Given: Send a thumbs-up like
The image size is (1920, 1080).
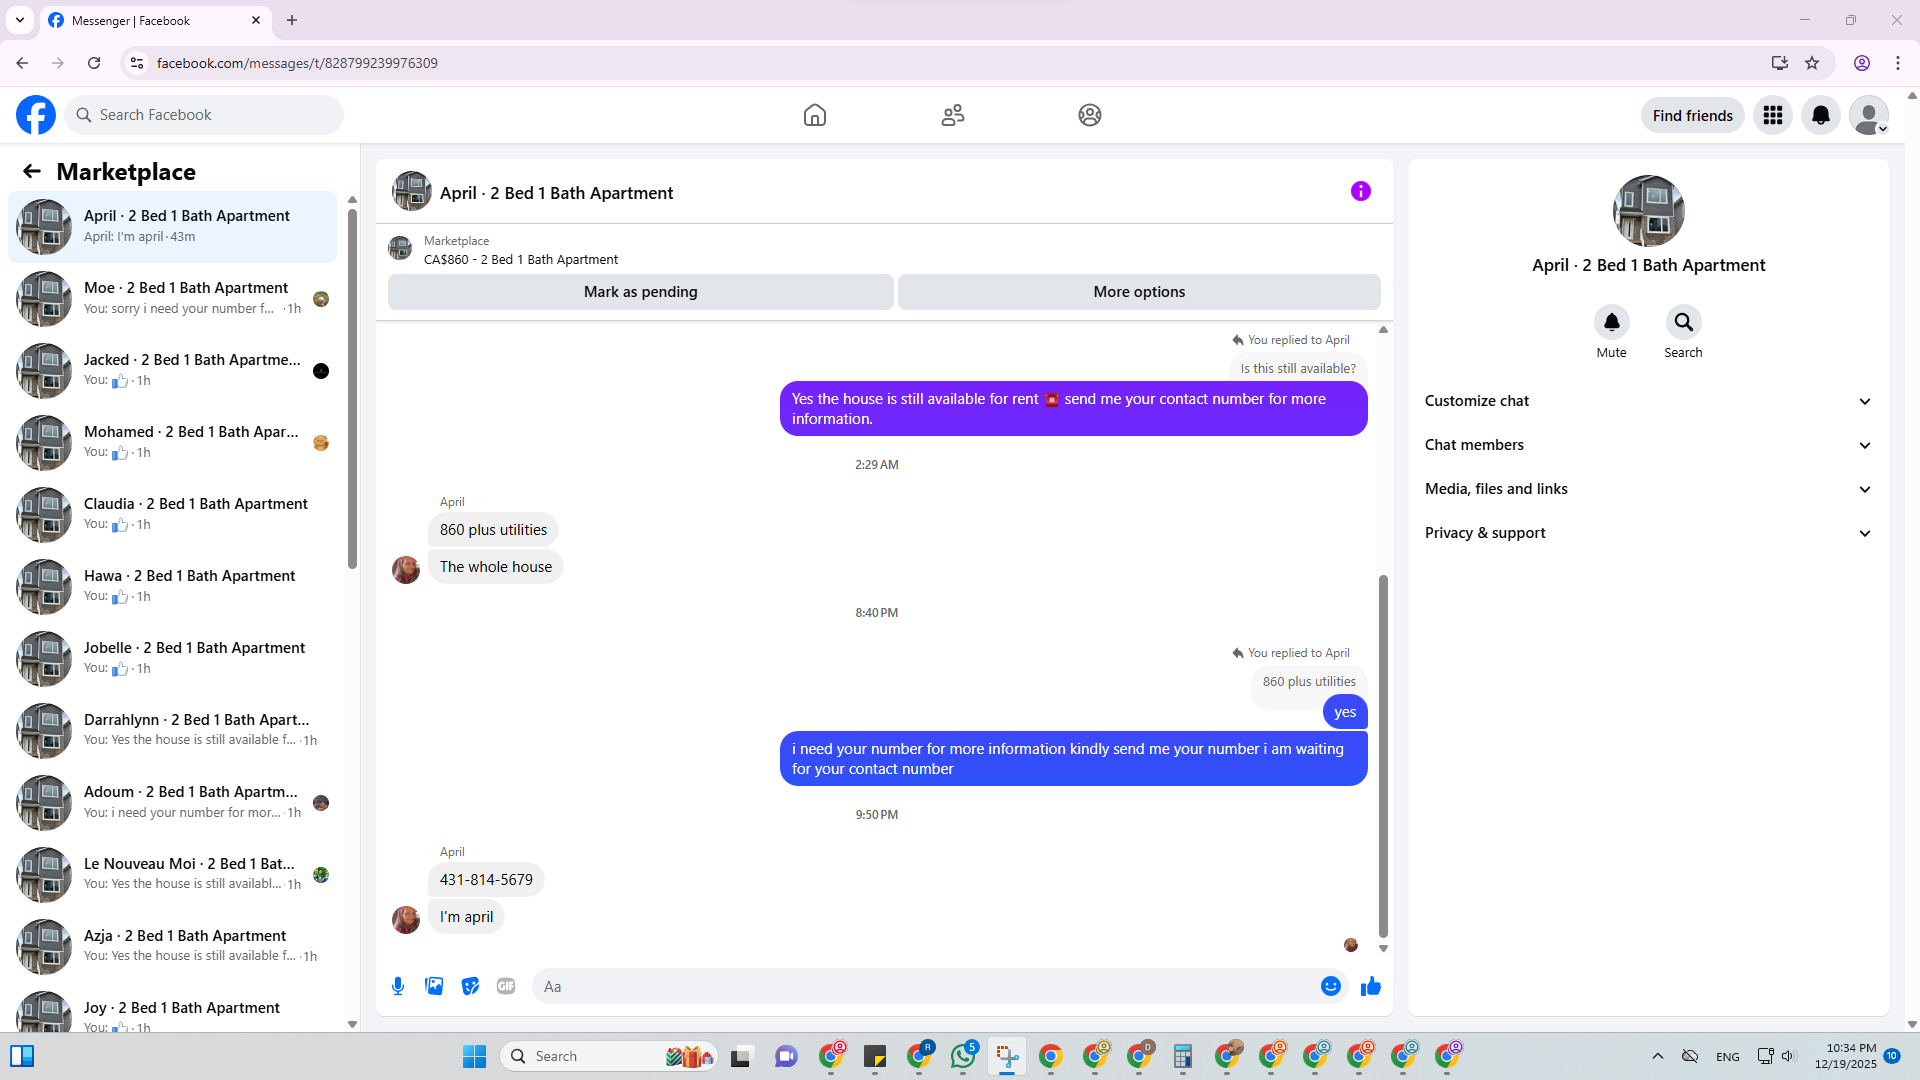Looking at the screenshot, I should coord(1370,986).
